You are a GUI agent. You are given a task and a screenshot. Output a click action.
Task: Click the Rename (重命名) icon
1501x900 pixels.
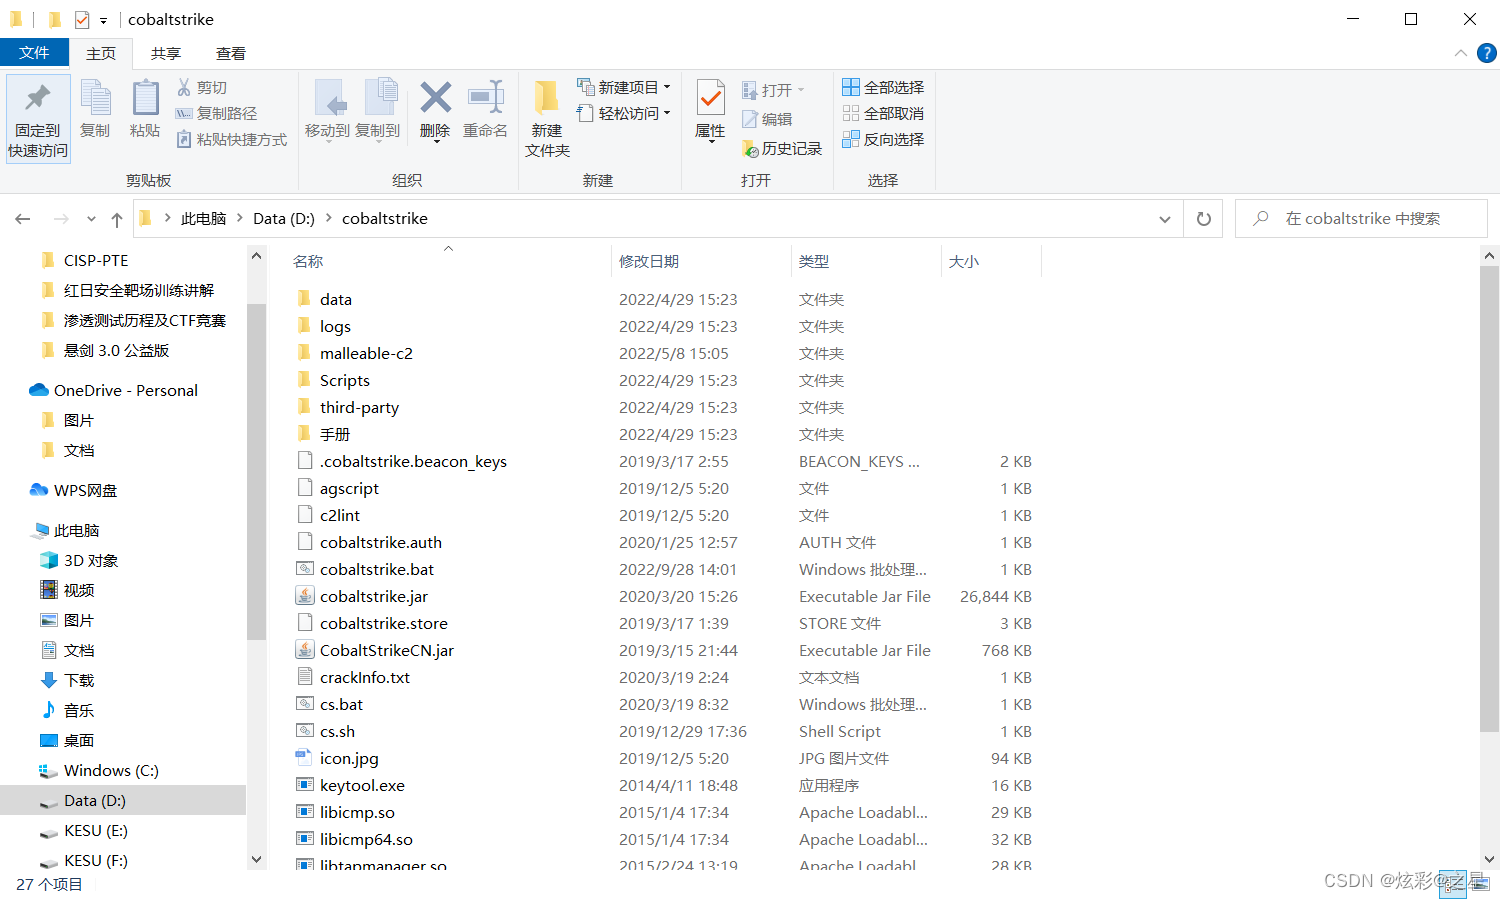coord(485,98)
